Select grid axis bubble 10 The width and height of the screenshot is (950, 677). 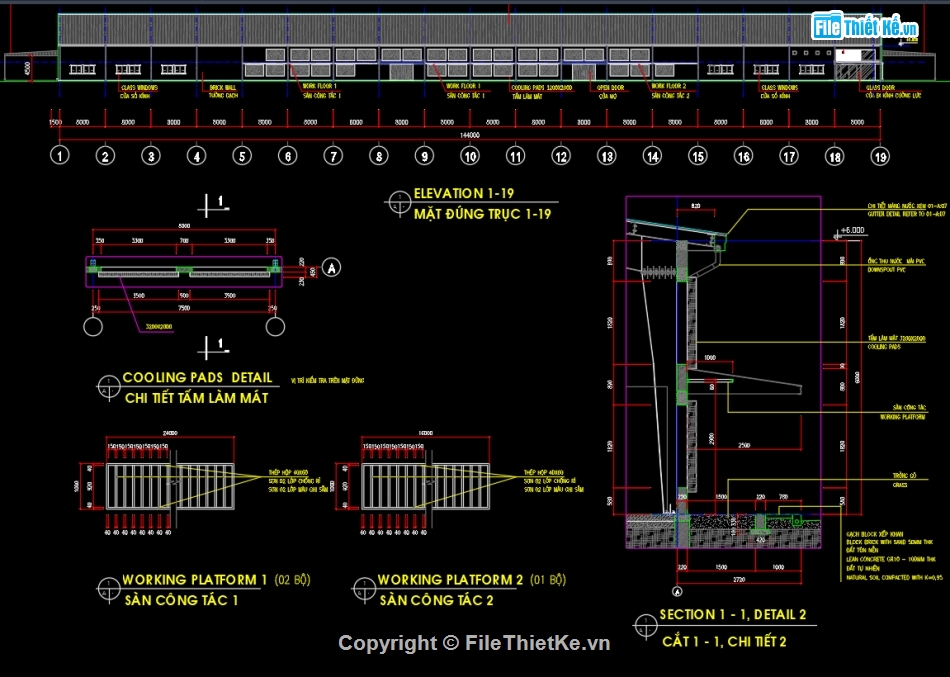click(x=470, y=156)
